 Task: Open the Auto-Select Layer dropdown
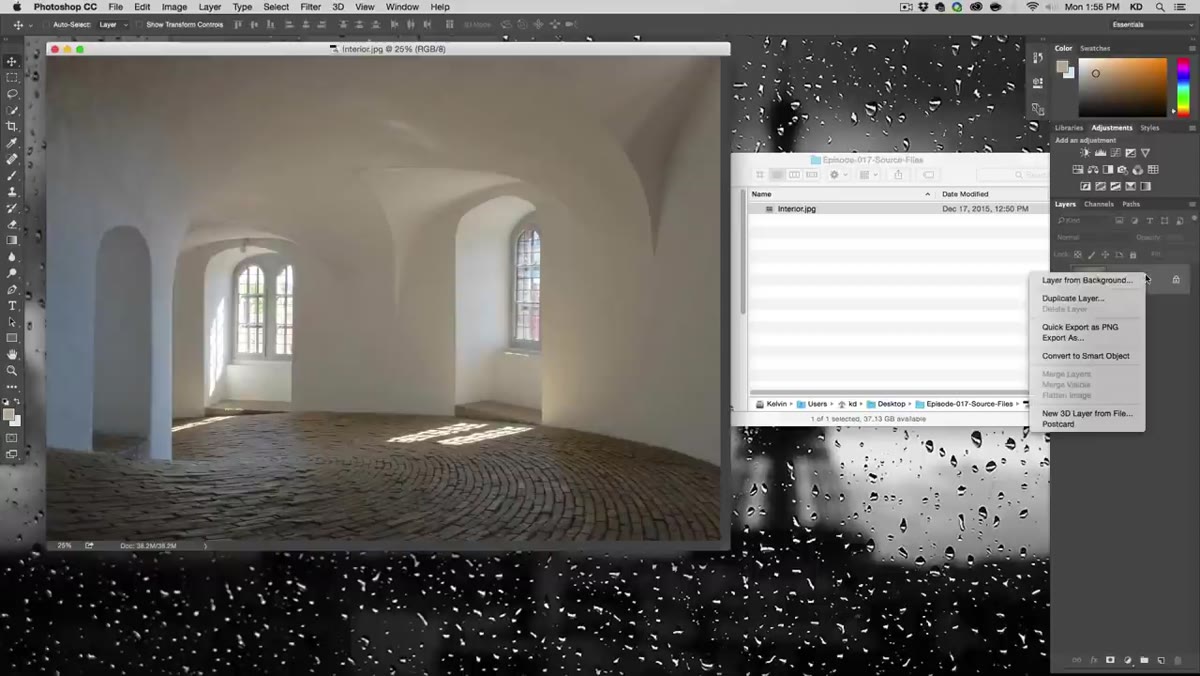112,24
